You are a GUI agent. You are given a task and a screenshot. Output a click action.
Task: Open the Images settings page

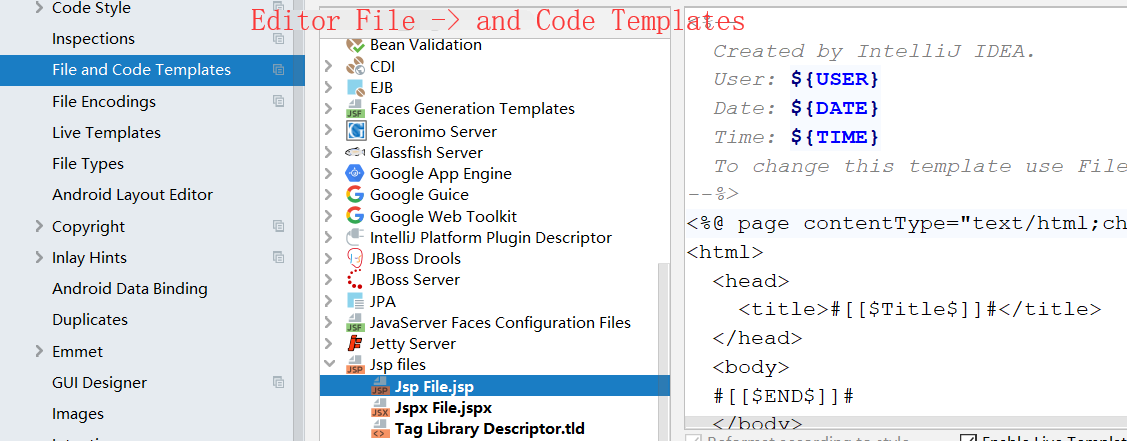(78, 414)
